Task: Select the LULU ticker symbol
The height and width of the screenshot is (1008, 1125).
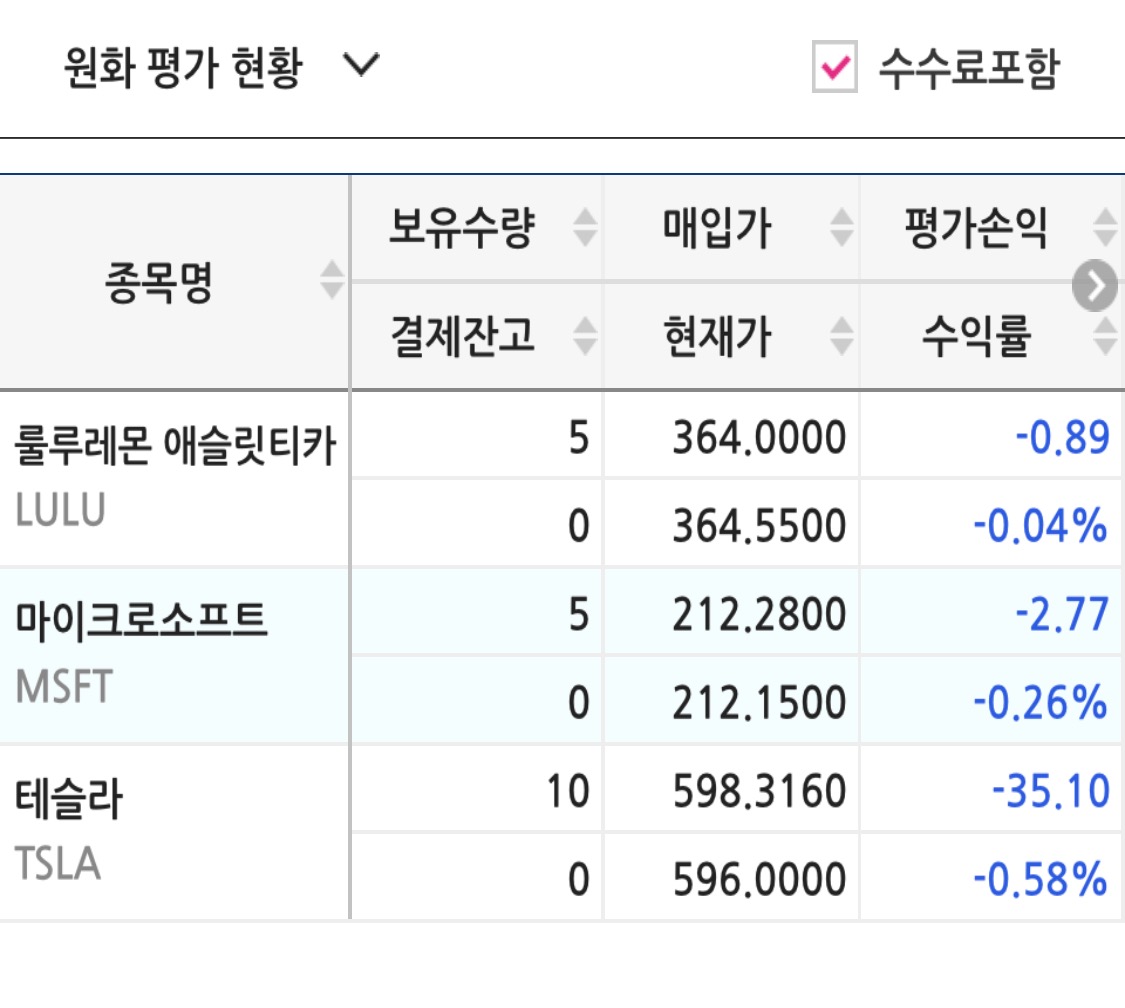Action: [60, 510]
